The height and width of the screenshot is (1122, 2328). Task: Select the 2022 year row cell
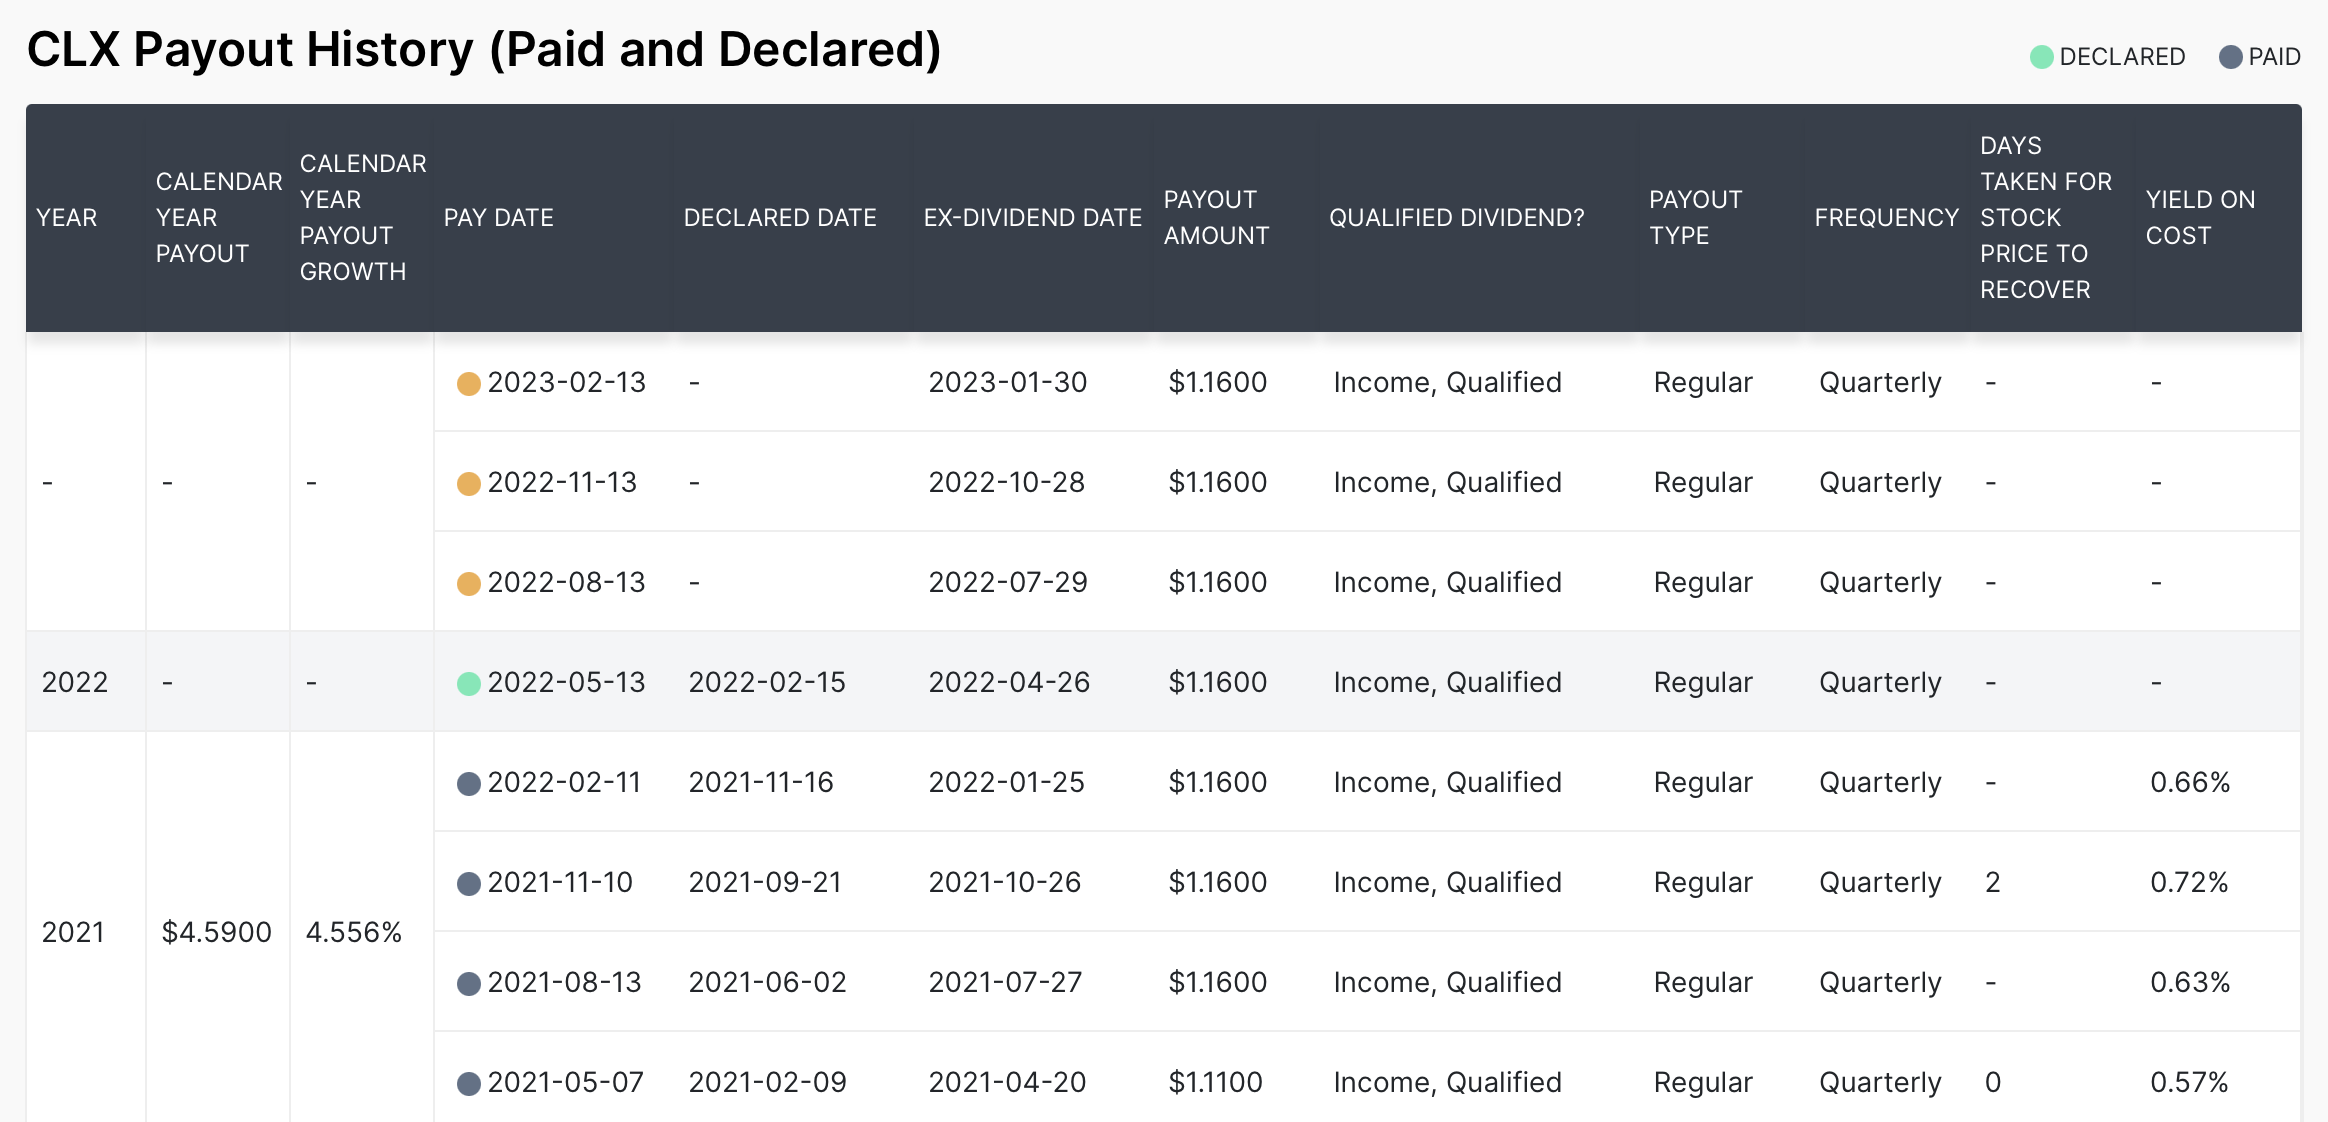(x=75, y=682)
